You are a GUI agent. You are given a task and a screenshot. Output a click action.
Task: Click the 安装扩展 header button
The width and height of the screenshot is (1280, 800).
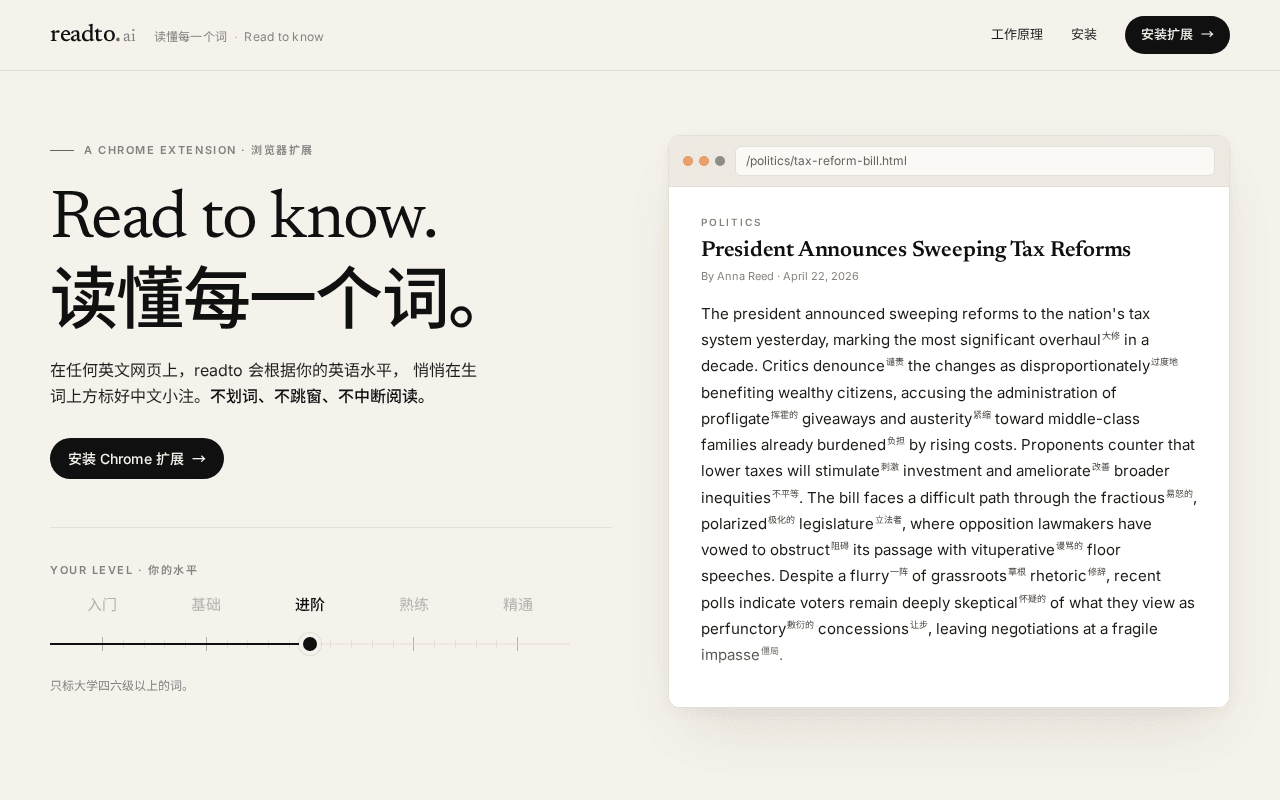[1177, 35]
